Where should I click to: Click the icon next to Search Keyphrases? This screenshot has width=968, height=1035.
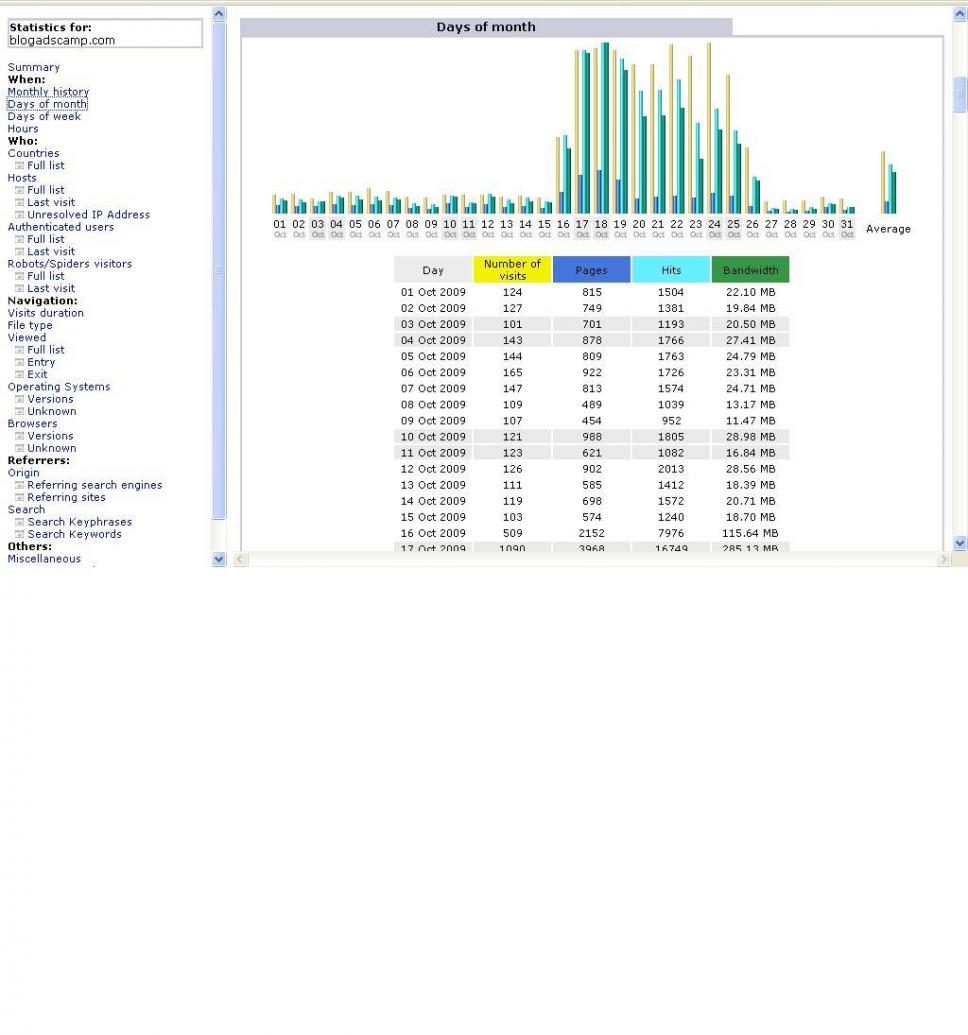(x=20, y=523)
